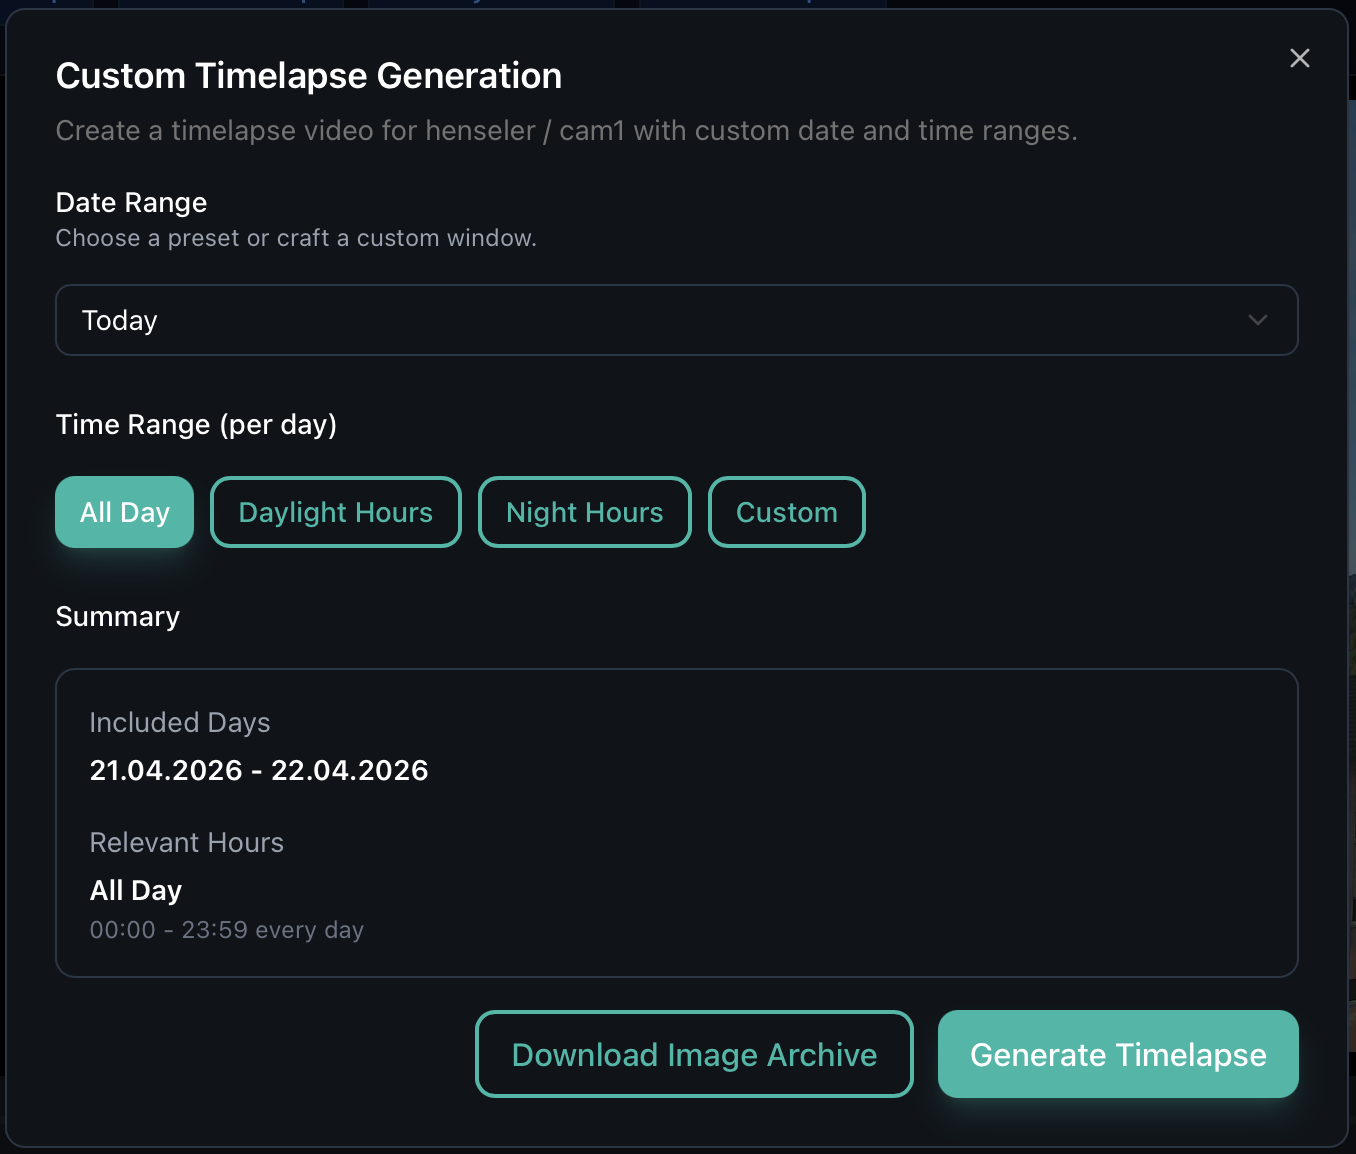The width and height of the screenshot is (1356, 1154).
Task: Switch to "Night Hours" time range
Action: click(x=584, y=512)
